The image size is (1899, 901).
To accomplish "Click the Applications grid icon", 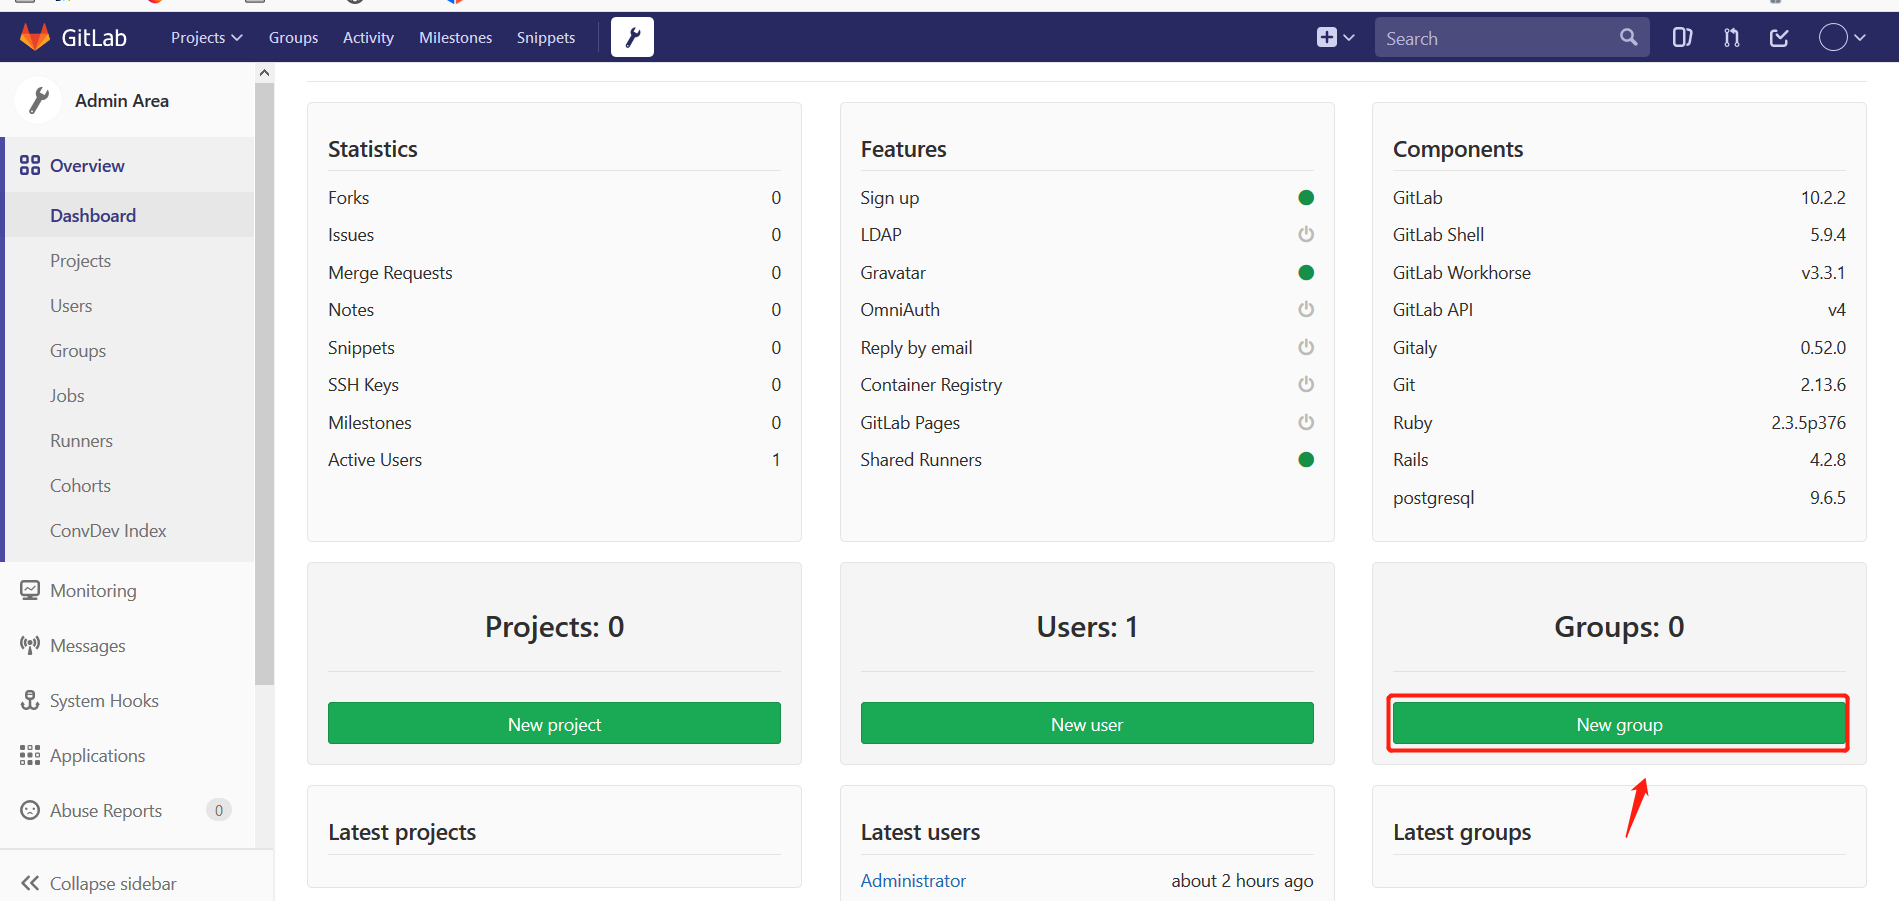I will tap(30, 755).
